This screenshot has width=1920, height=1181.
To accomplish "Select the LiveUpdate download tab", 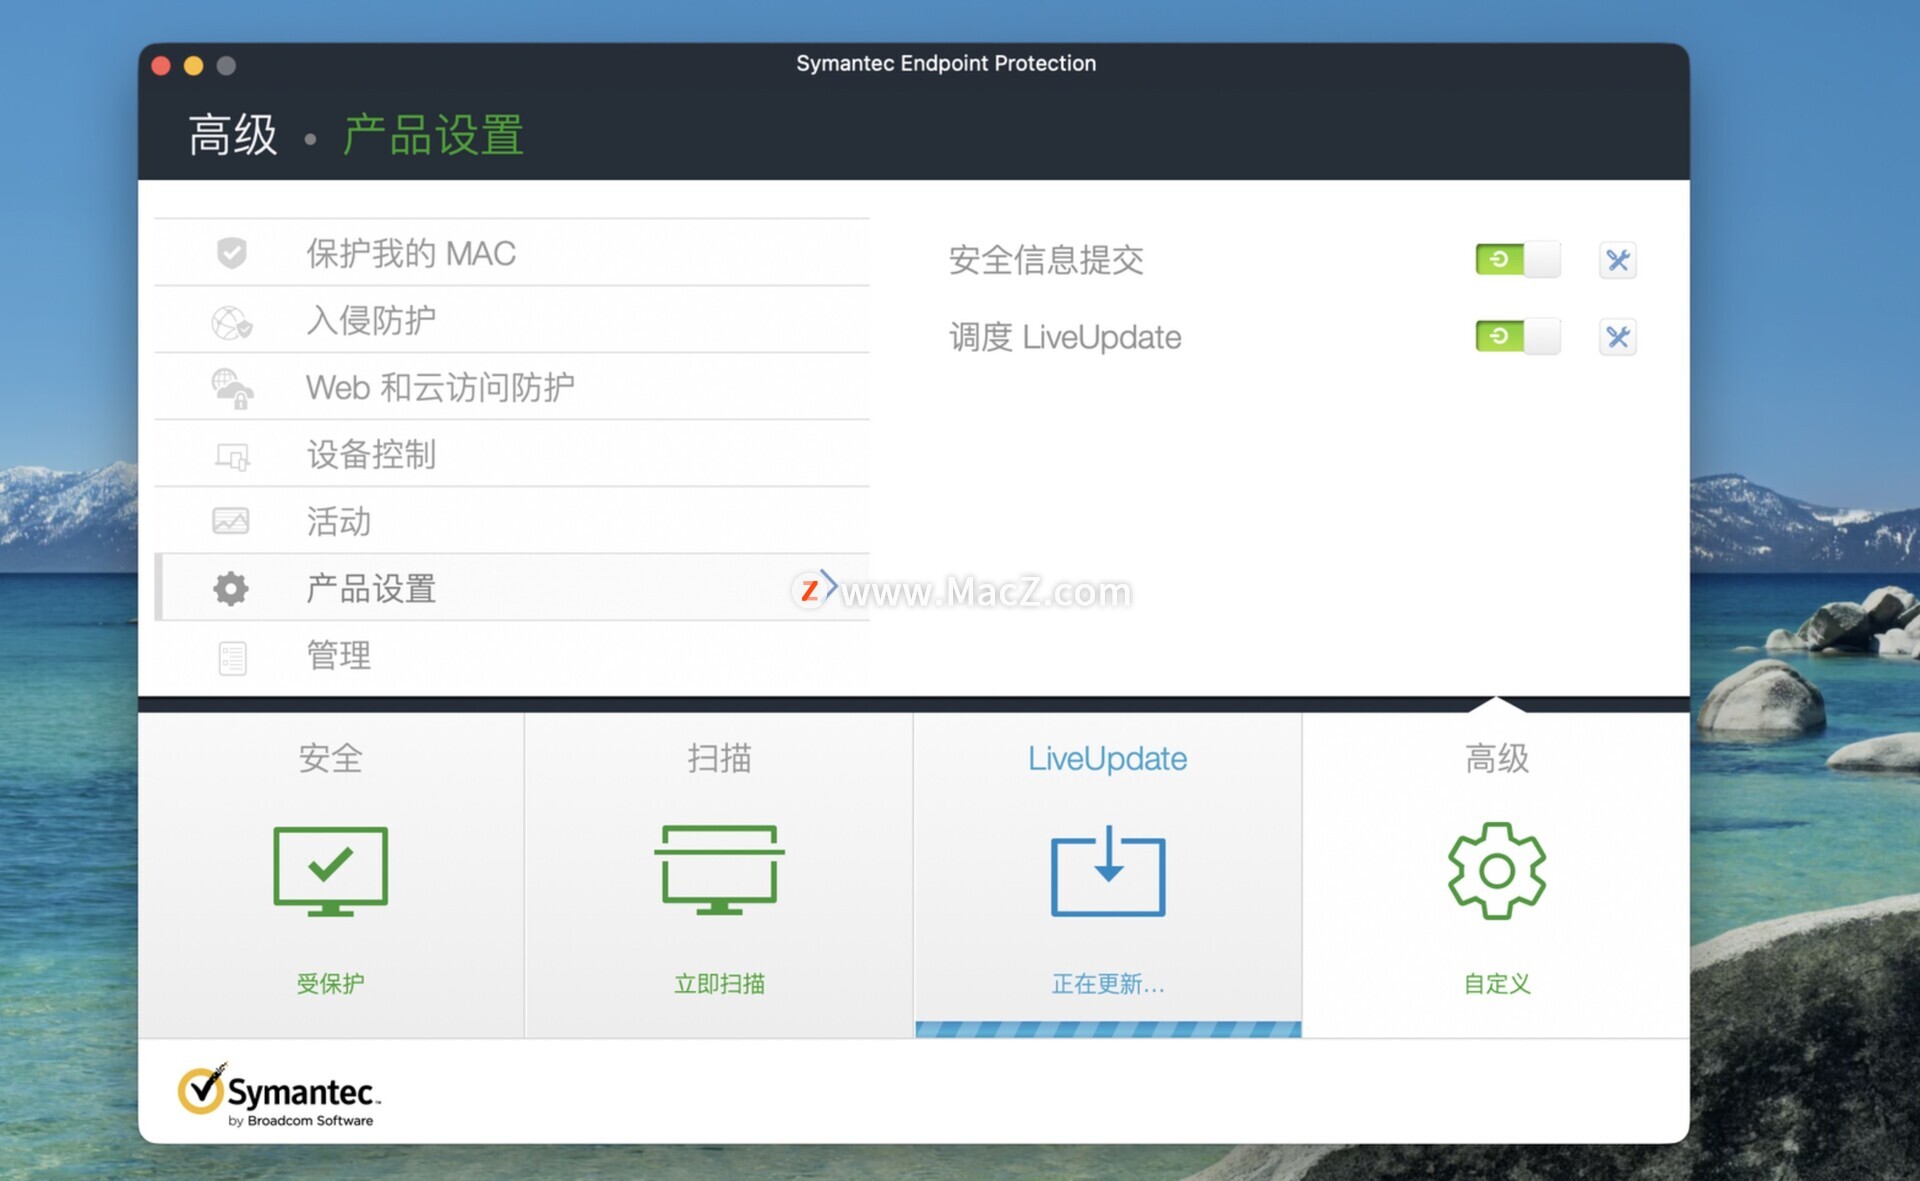I will tap(1107, 870).
